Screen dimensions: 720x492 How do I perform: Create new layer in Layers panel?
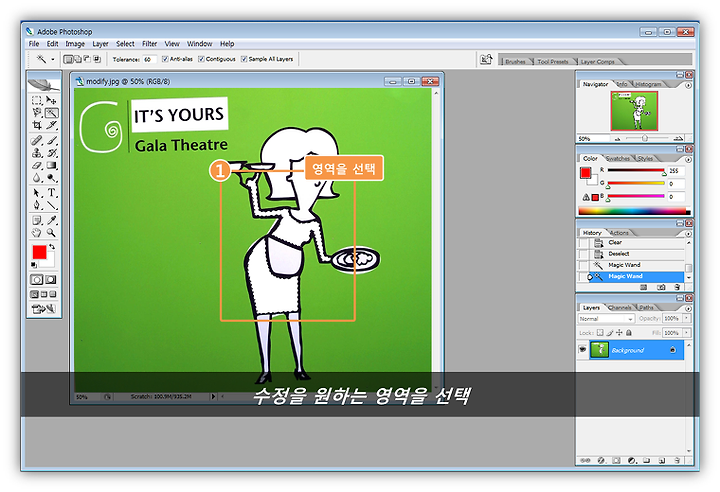click(x=662, y=460)
